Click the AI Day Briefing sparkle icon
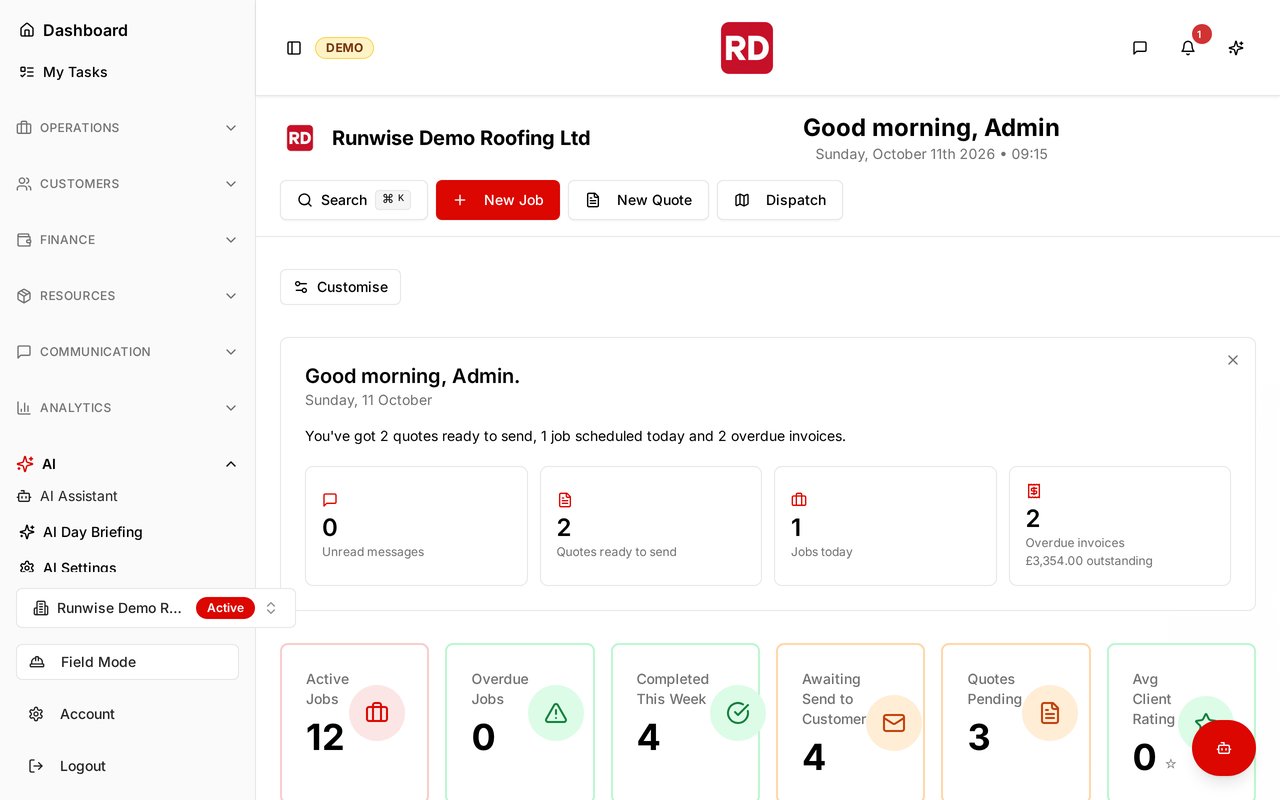Viewport: 1280px width, 800px height. pos(27,532)
